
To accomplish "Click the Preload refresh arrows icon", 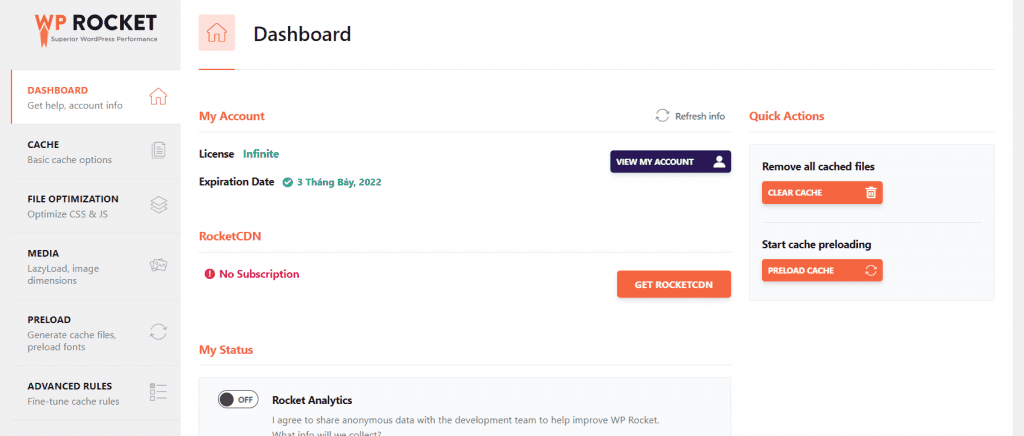I will tap(158, 332).
